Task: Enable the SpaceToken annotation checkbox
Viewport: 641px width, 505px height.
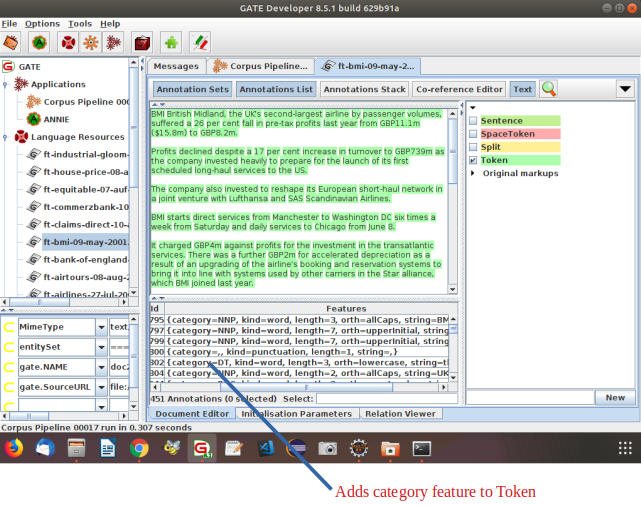Action: pos(473,134)
